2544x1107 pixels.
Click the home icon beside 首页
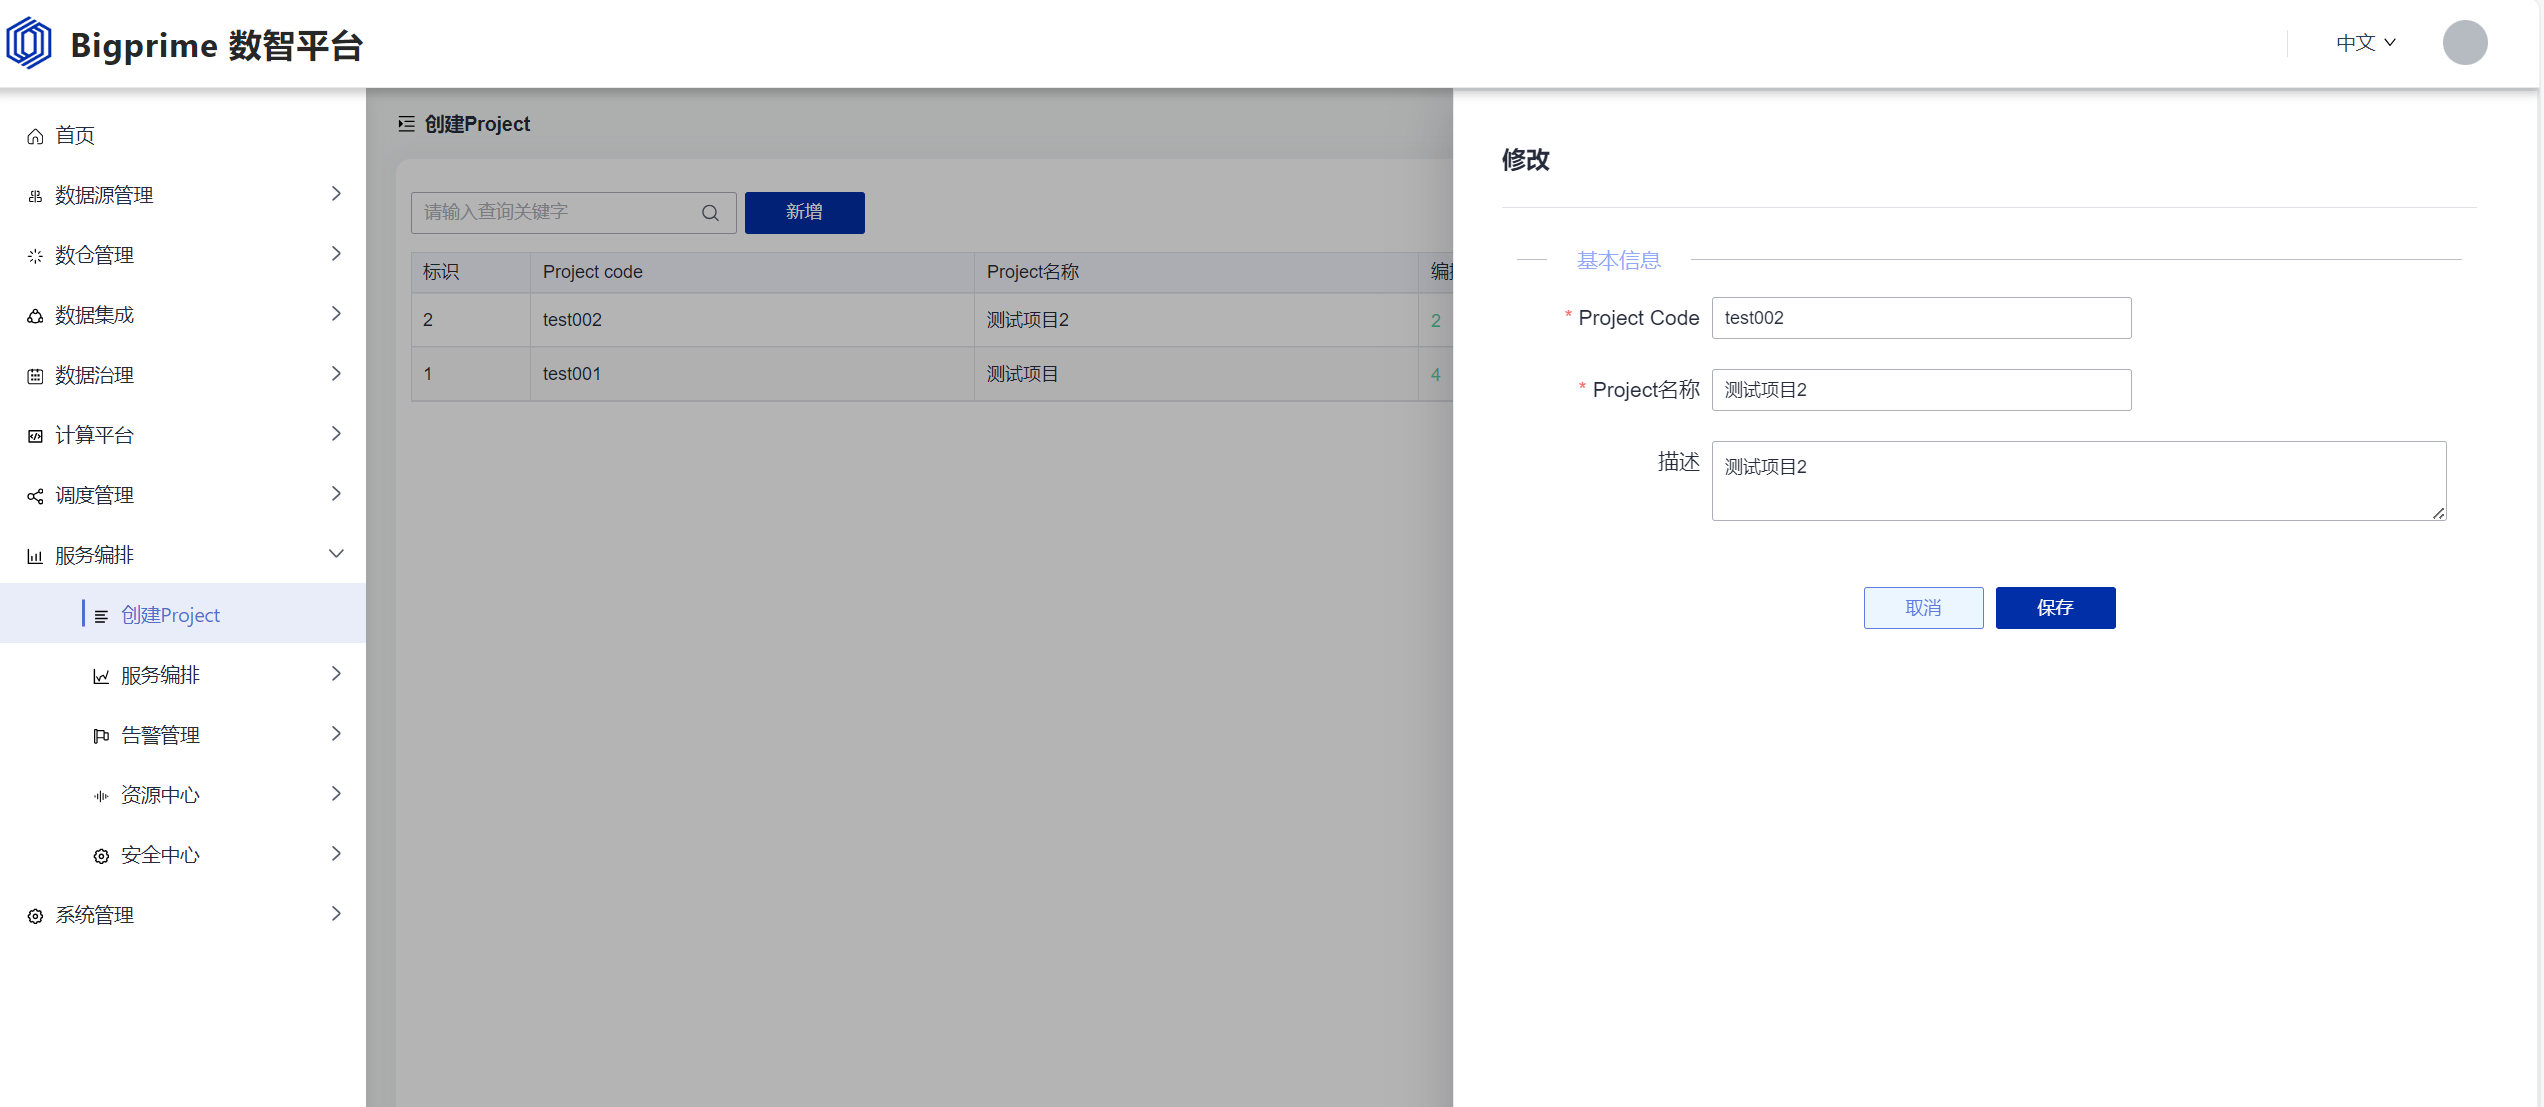35,136
